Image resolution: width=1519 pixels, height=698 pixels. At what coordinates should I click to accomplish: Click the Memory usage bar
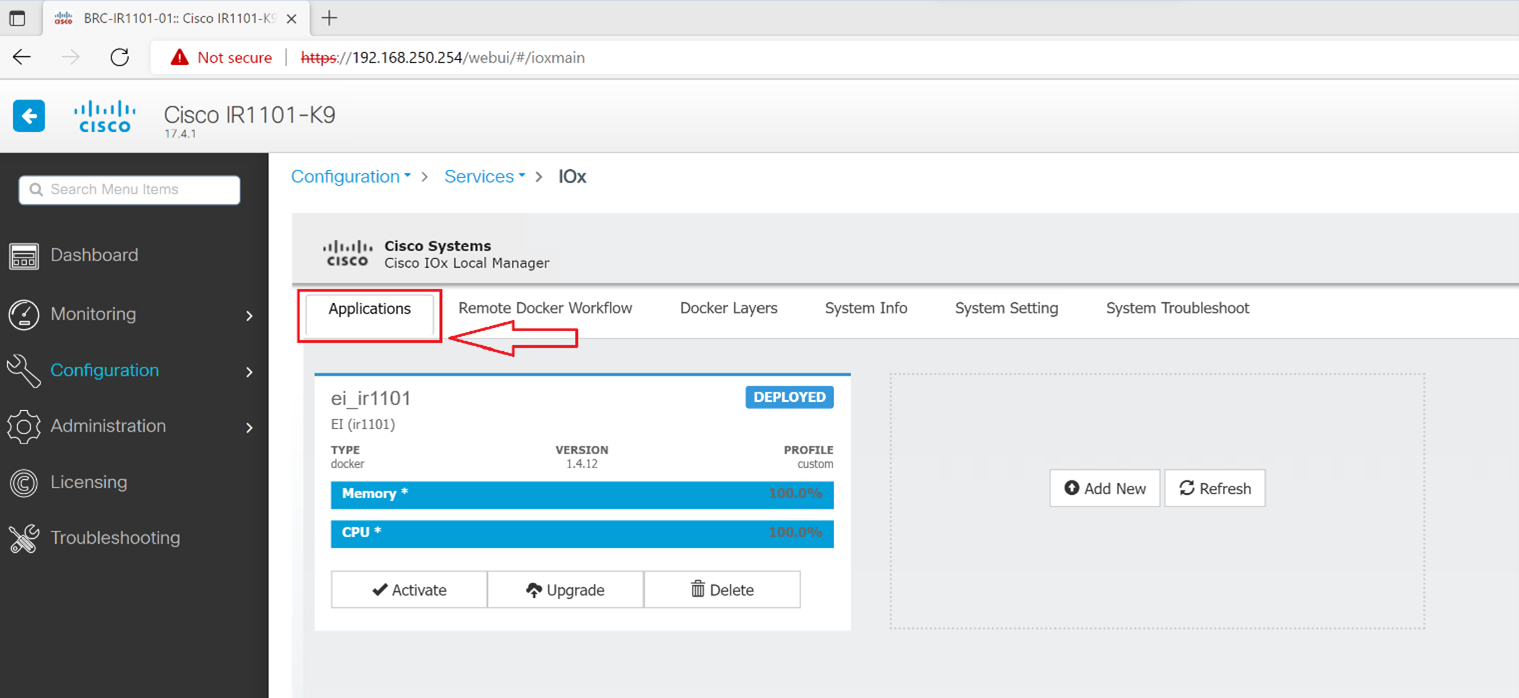click(582, 494)
